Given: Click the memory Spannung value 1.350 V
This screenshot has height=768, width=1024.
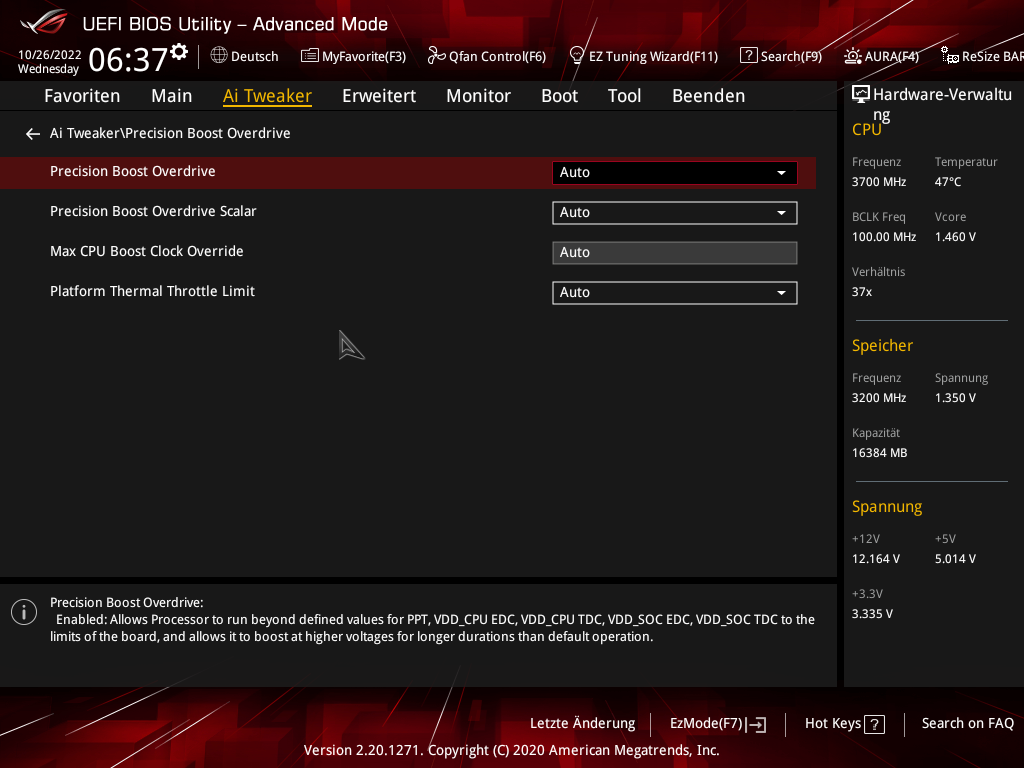Looking at the screenshot, I should pyautogui.click(x=955, y=398).
